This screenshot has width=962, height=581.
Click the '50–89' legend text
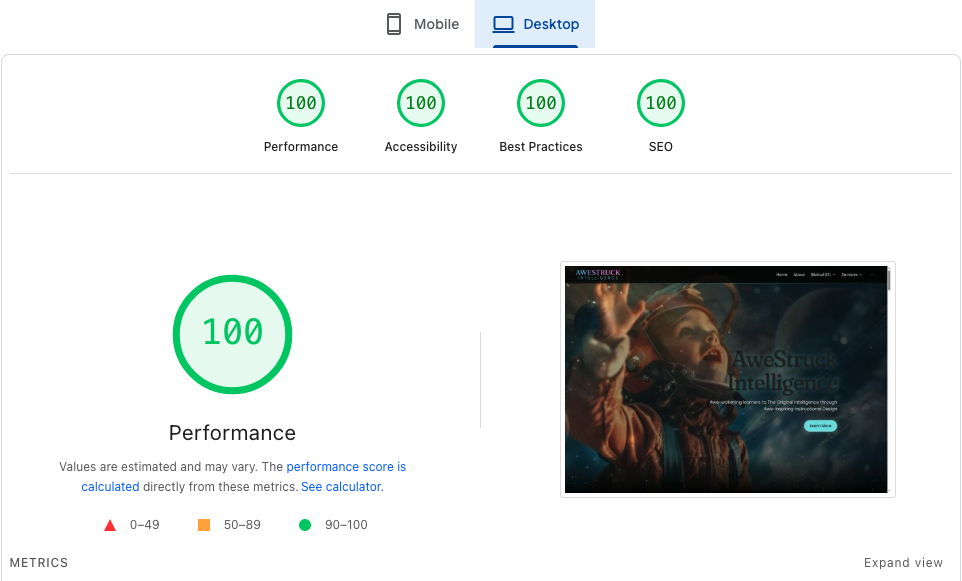(242, 525)
